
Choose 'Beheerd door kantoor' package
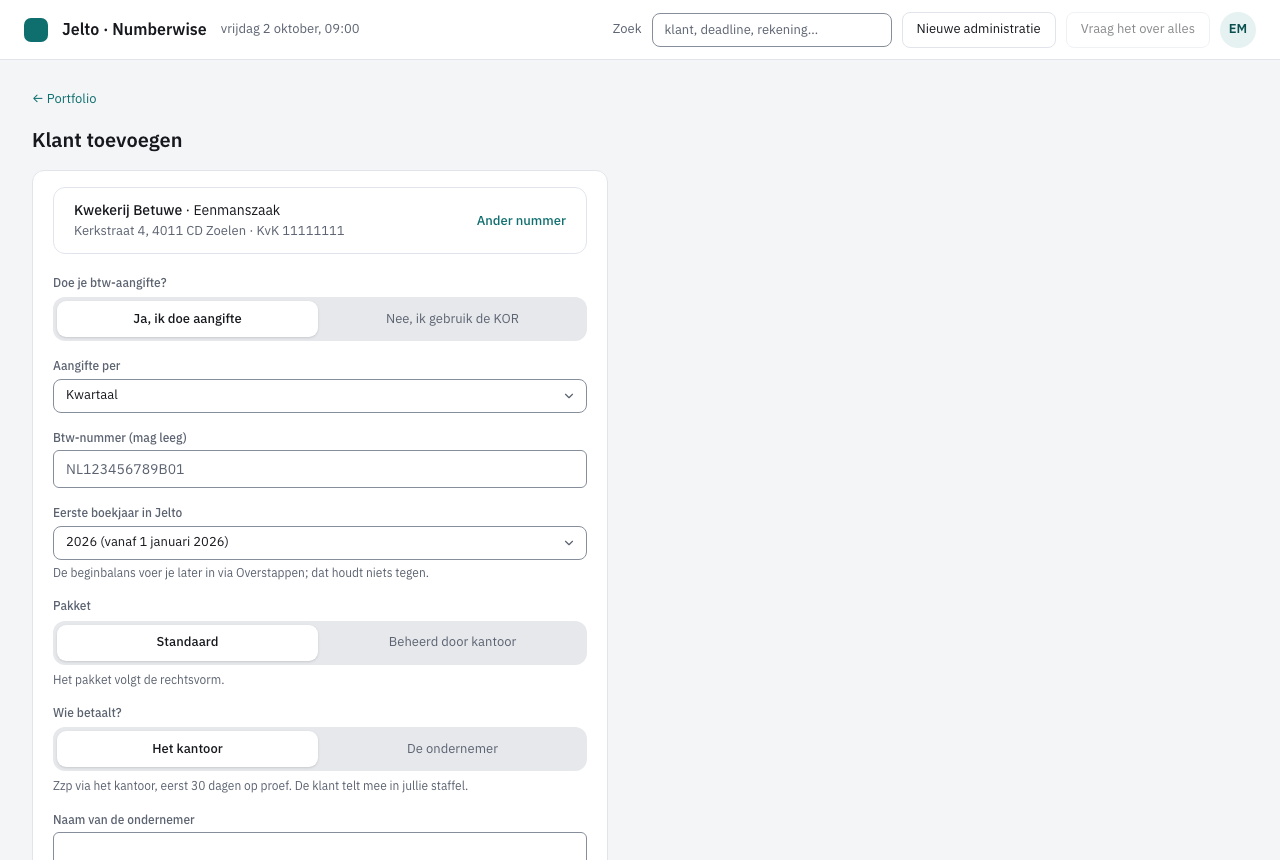click(452, 643)
